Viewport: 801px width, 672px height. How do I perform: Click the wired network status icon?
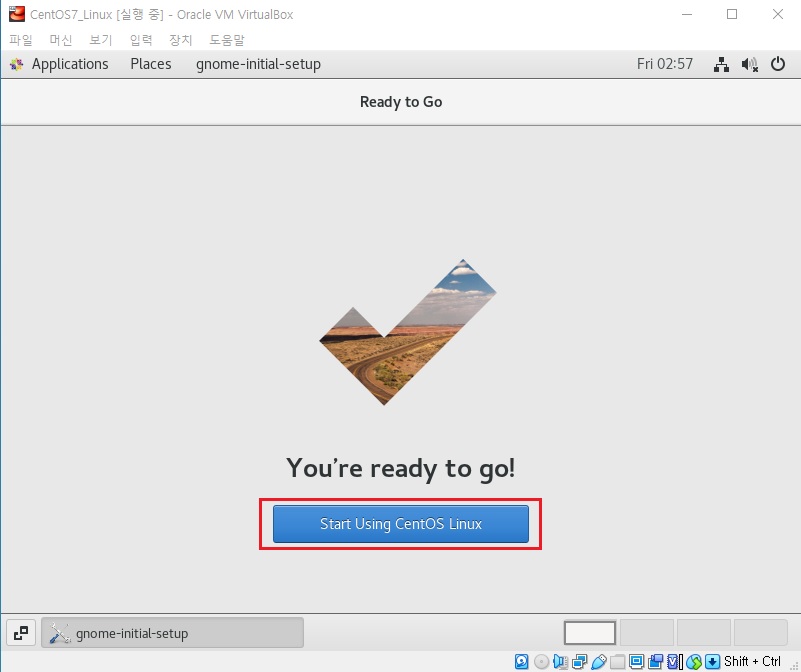[721, 64]
